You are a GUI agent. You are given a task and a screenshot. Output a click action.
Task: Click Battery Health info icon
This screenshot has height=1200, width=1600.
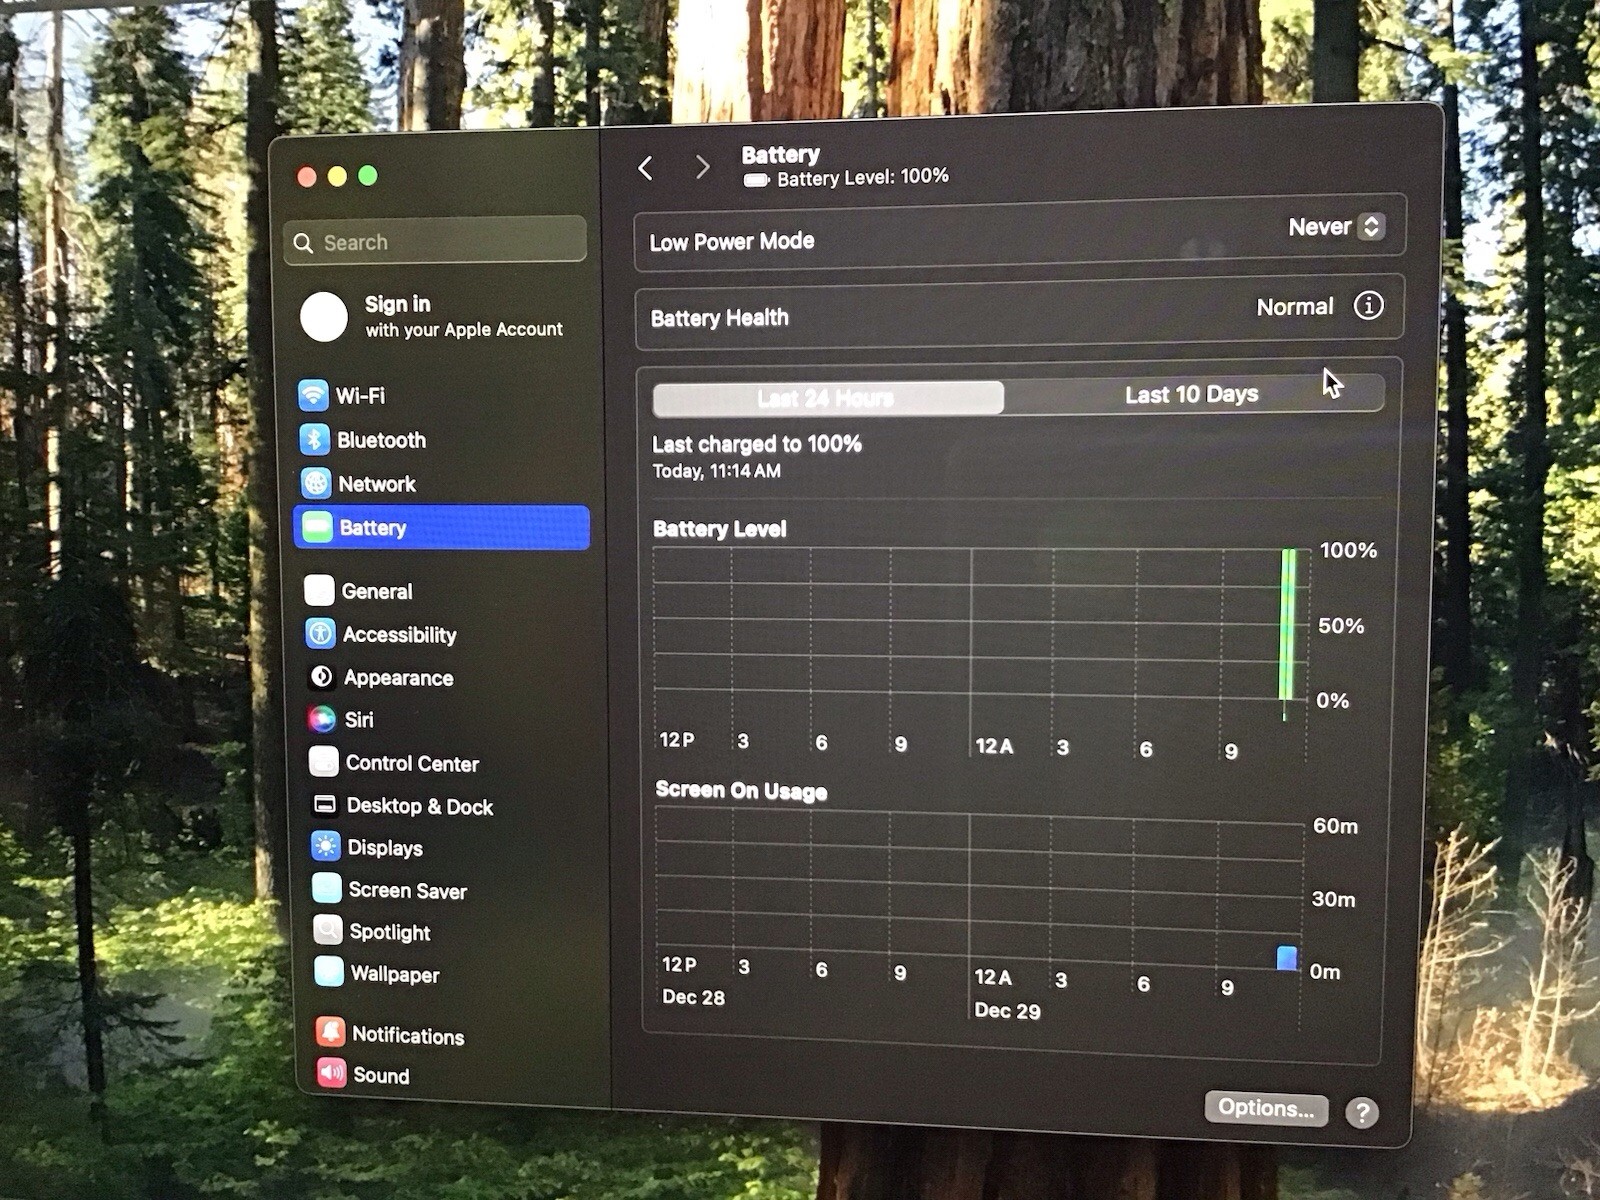point(1368,305)
